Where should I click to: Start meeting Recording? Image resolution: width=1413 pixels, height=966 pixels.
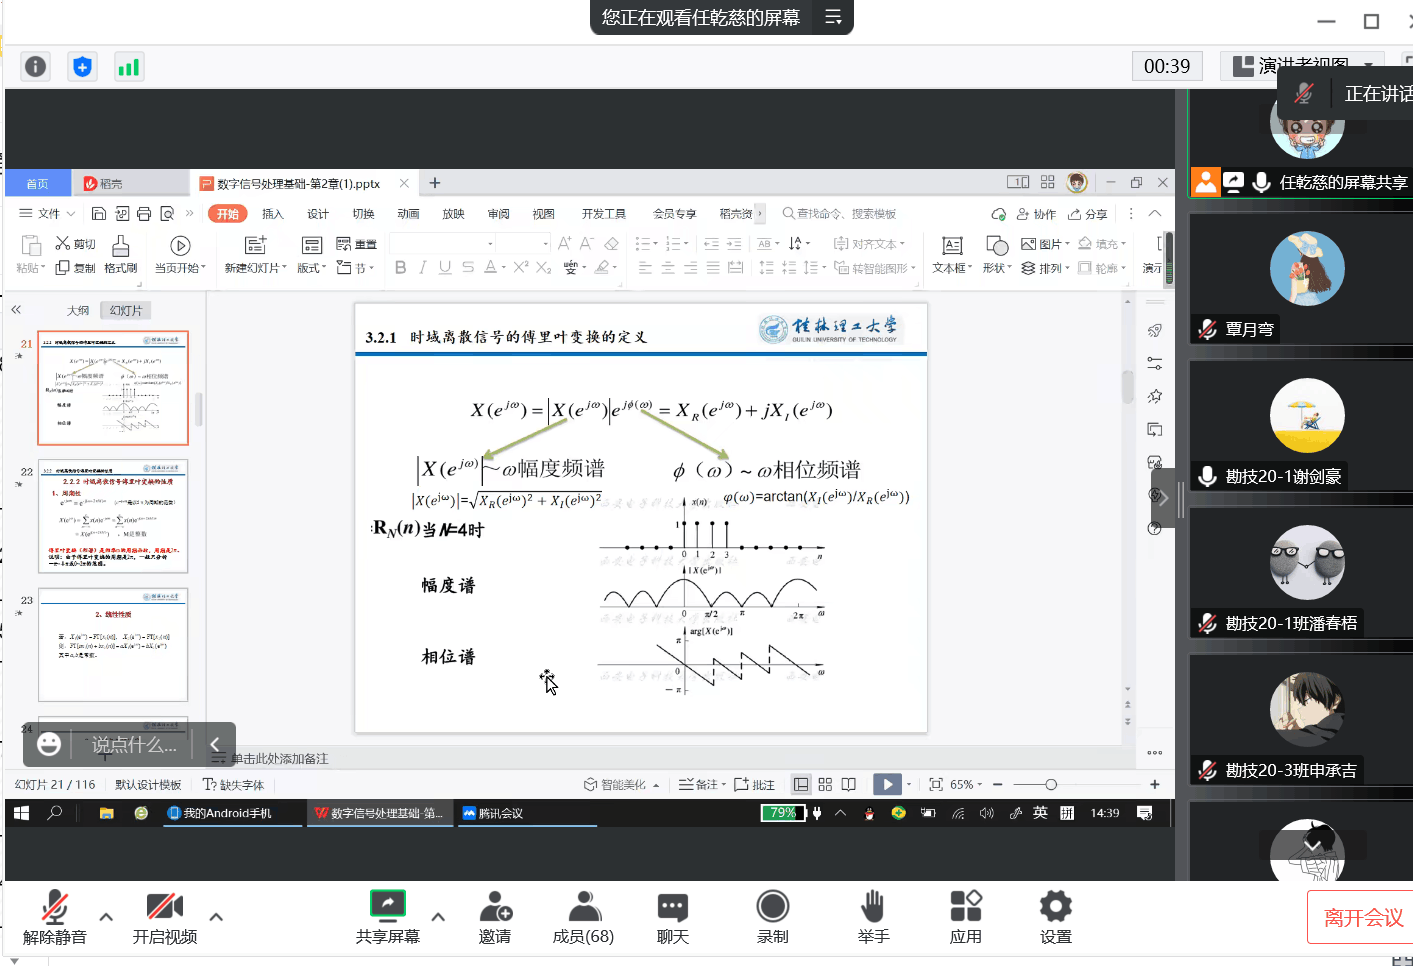[772, 906]
